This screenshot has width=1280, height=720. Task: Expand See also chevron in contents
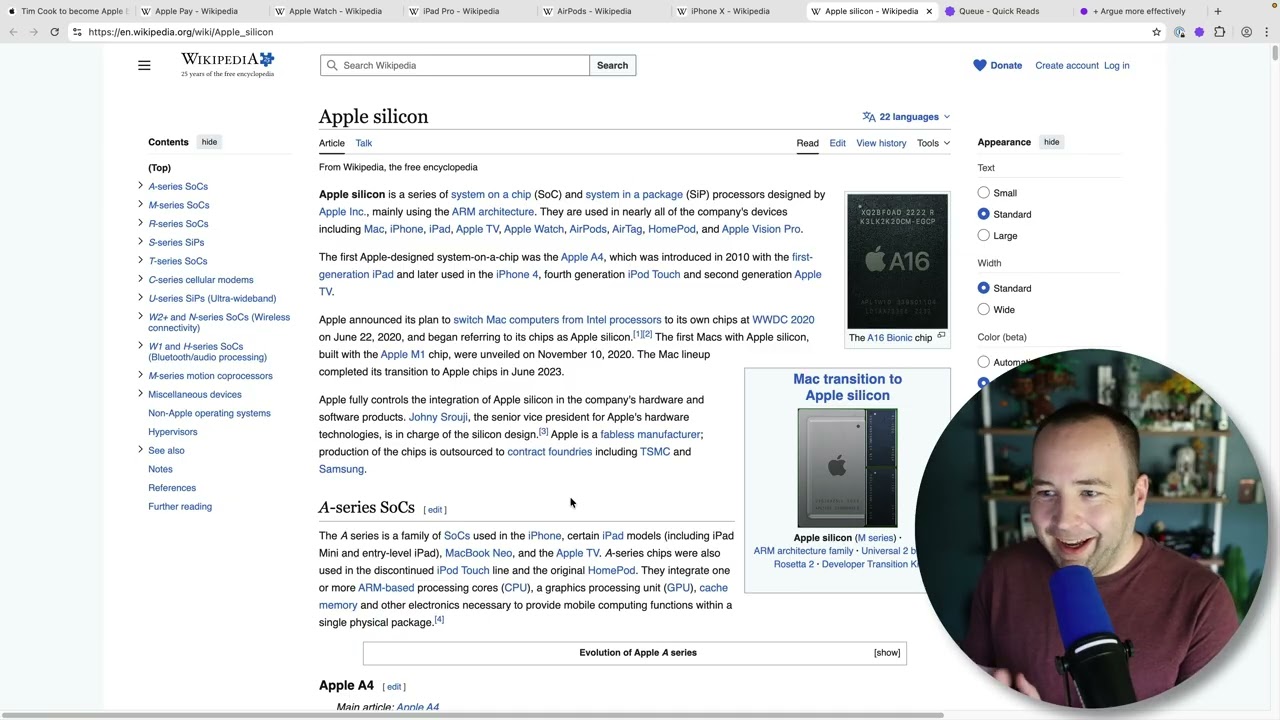tap(140, 450)
